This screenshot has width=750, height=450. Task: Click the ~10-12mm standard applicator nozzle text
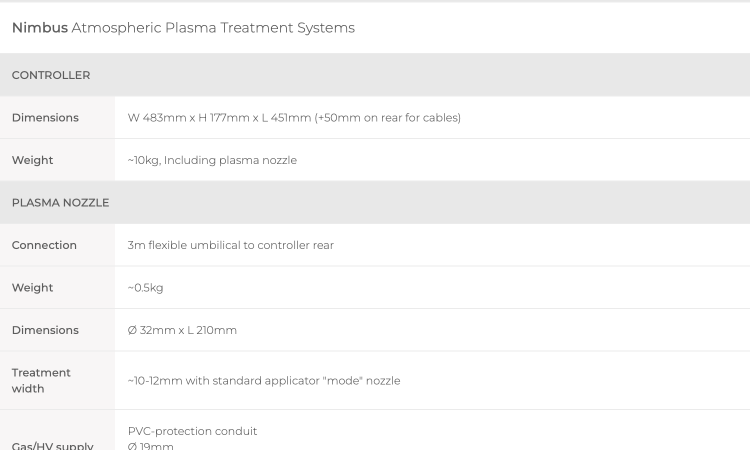[x=264, y=381]
